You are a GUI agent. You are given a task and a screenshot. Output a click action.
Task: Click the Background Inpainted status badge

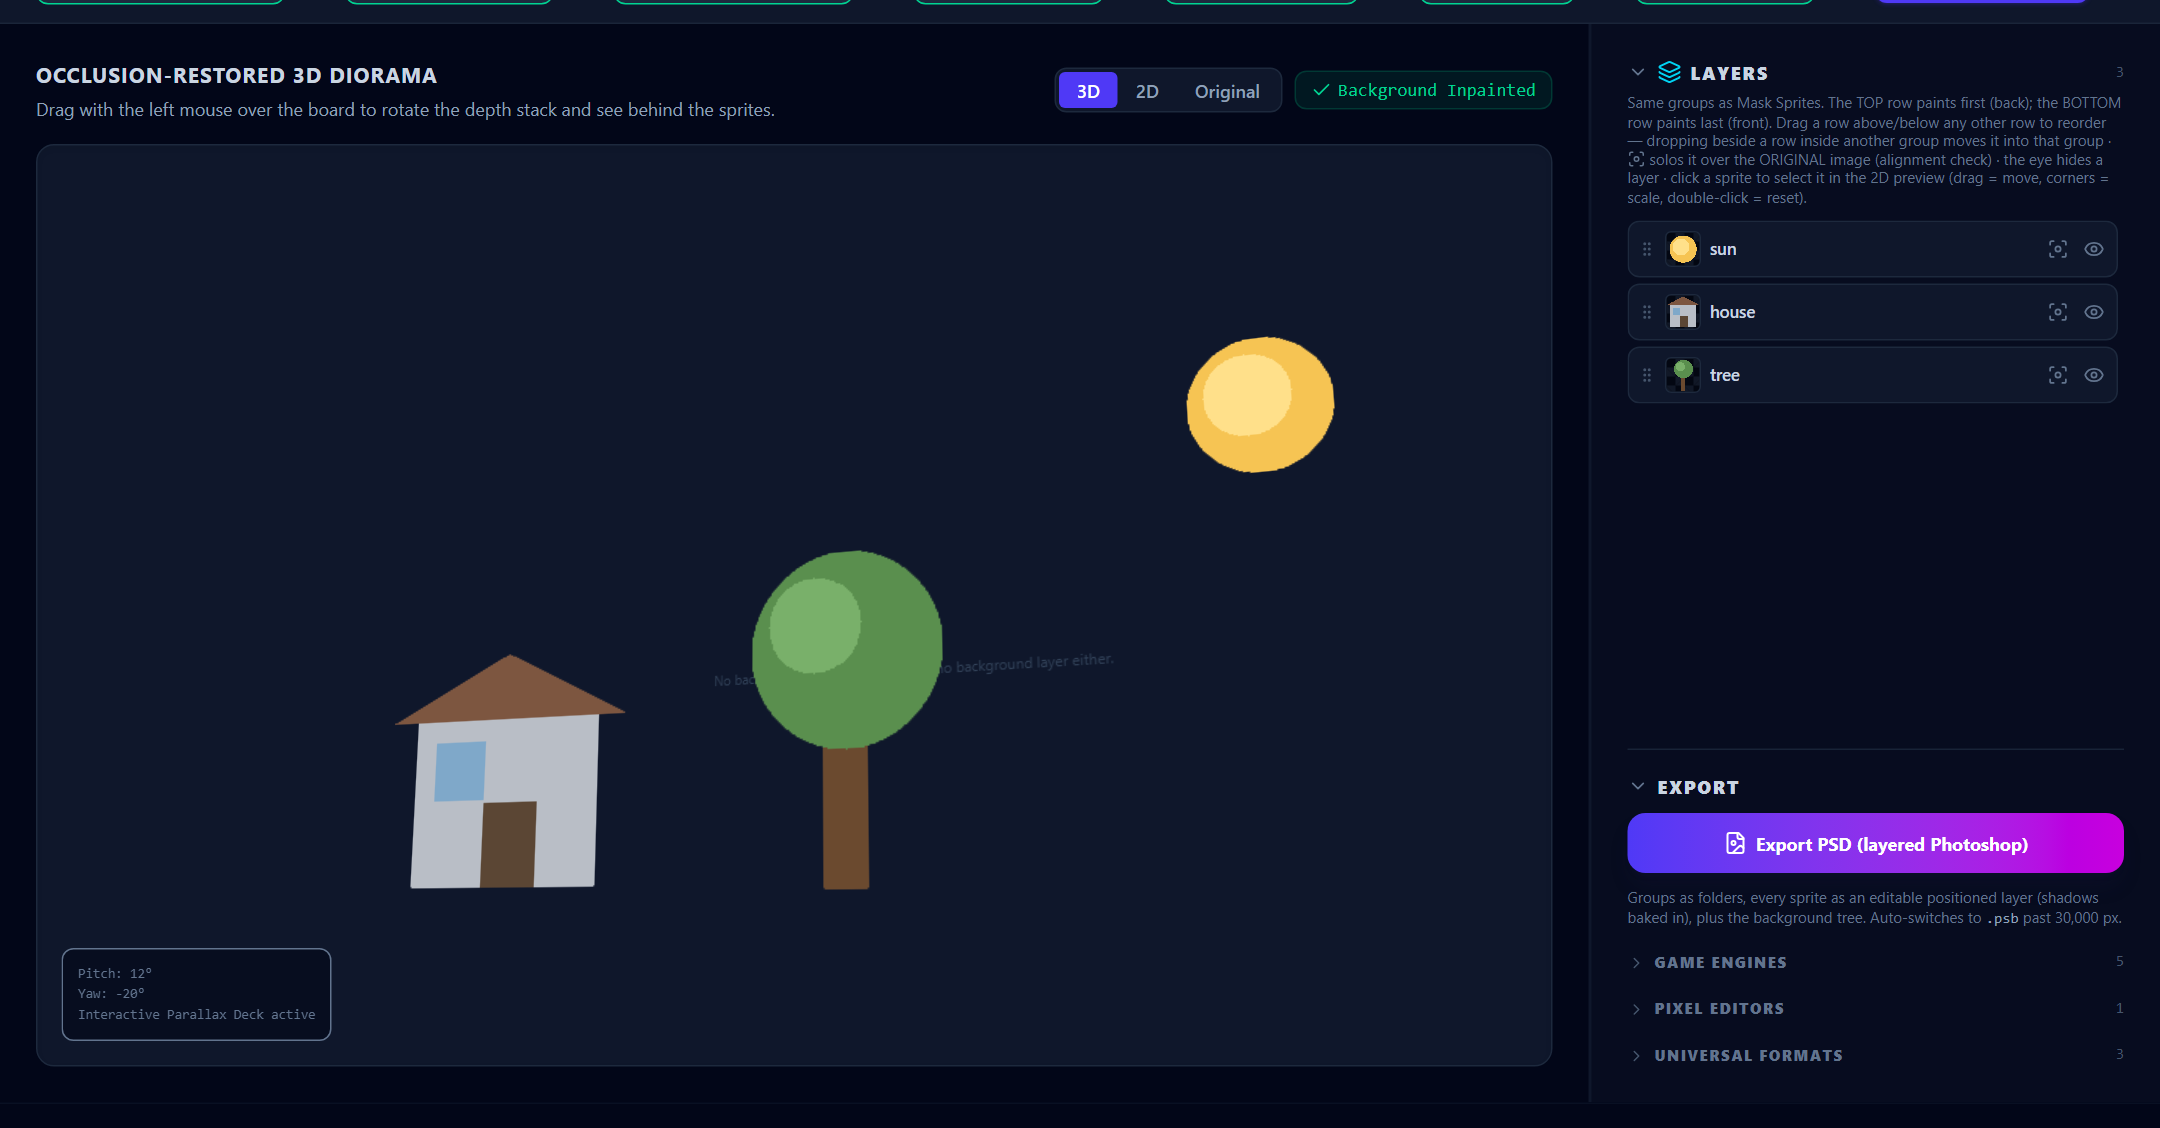tap(1423, 90)
